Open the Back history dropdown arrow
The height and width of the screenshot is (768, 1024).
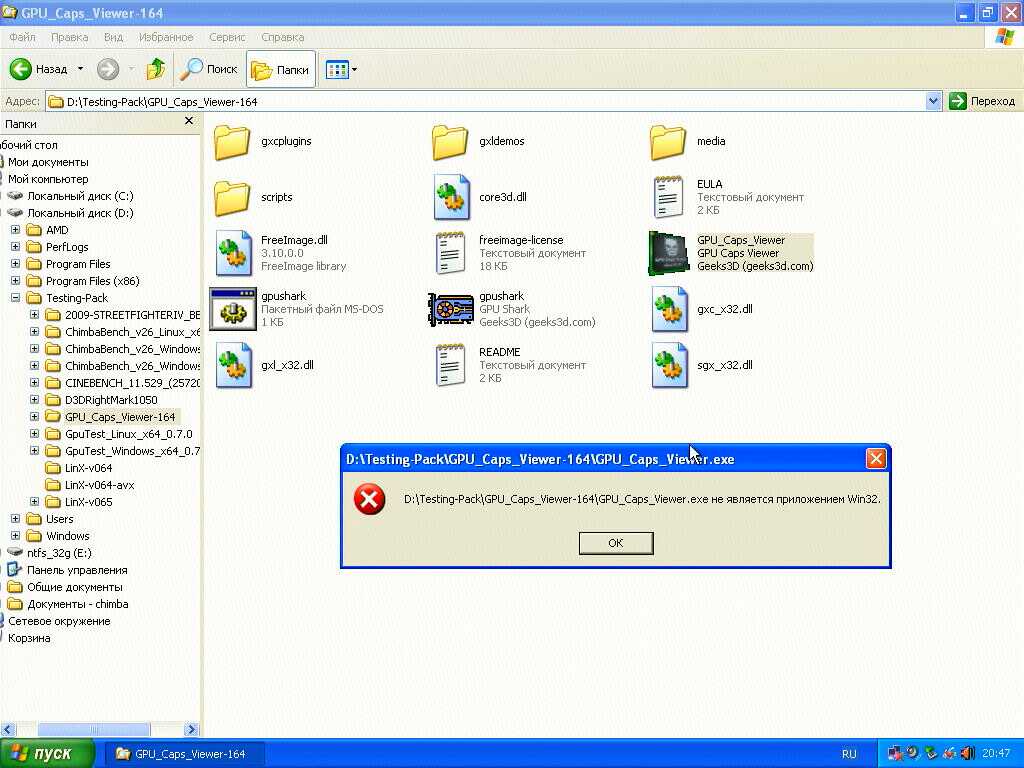coord(80,69)
